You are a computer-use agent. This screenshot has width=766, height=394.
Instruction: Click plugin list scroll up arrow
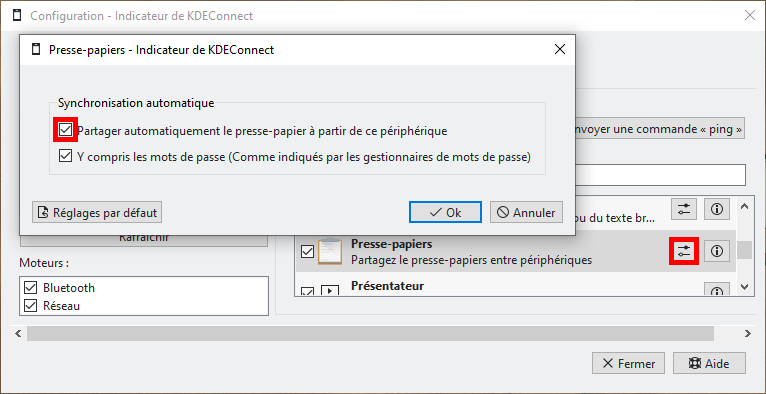click(745, 207)
